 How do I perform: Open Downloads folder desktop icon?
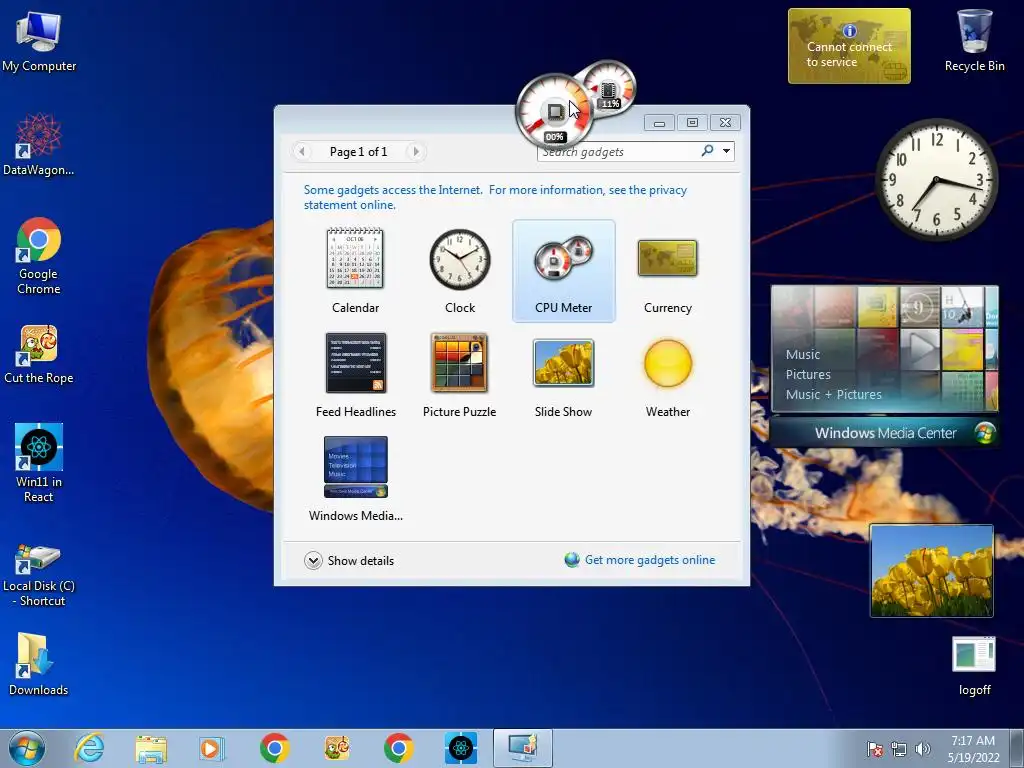tap(39, 664)
